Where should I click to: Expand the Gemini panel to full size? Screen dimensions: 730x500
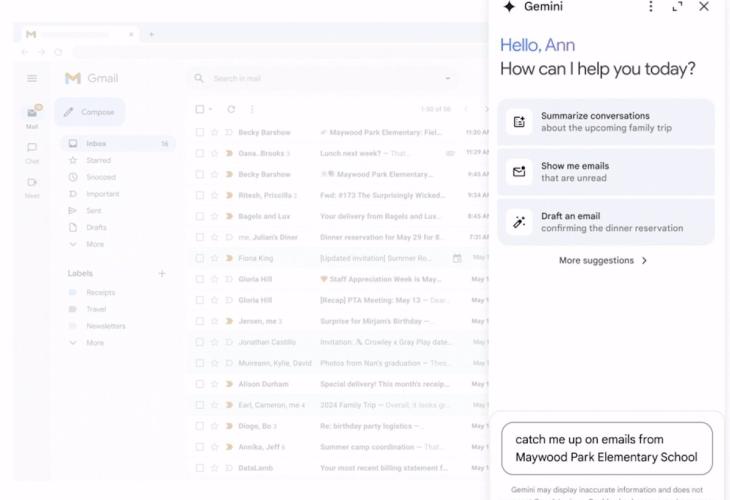(678, 7)
